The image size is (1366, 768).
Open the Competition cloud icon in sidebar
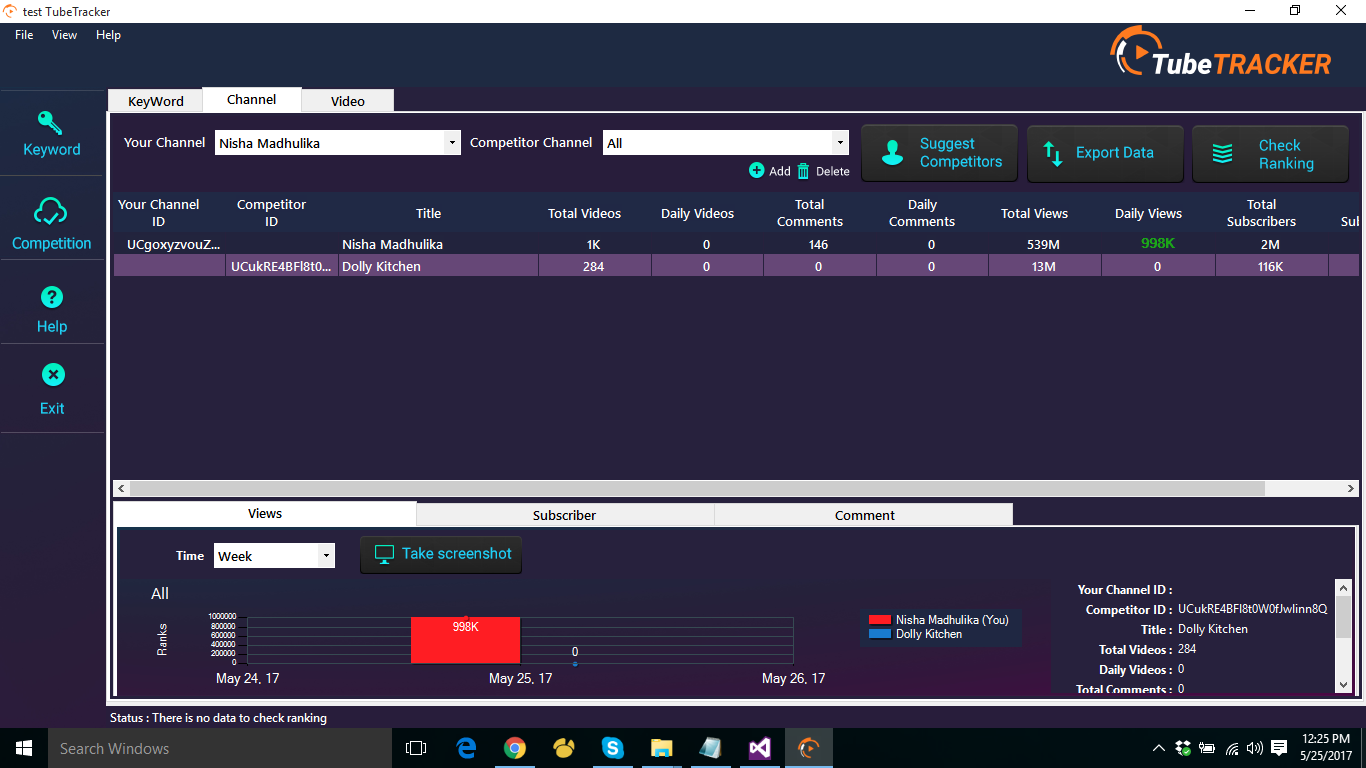click(51, 211)
